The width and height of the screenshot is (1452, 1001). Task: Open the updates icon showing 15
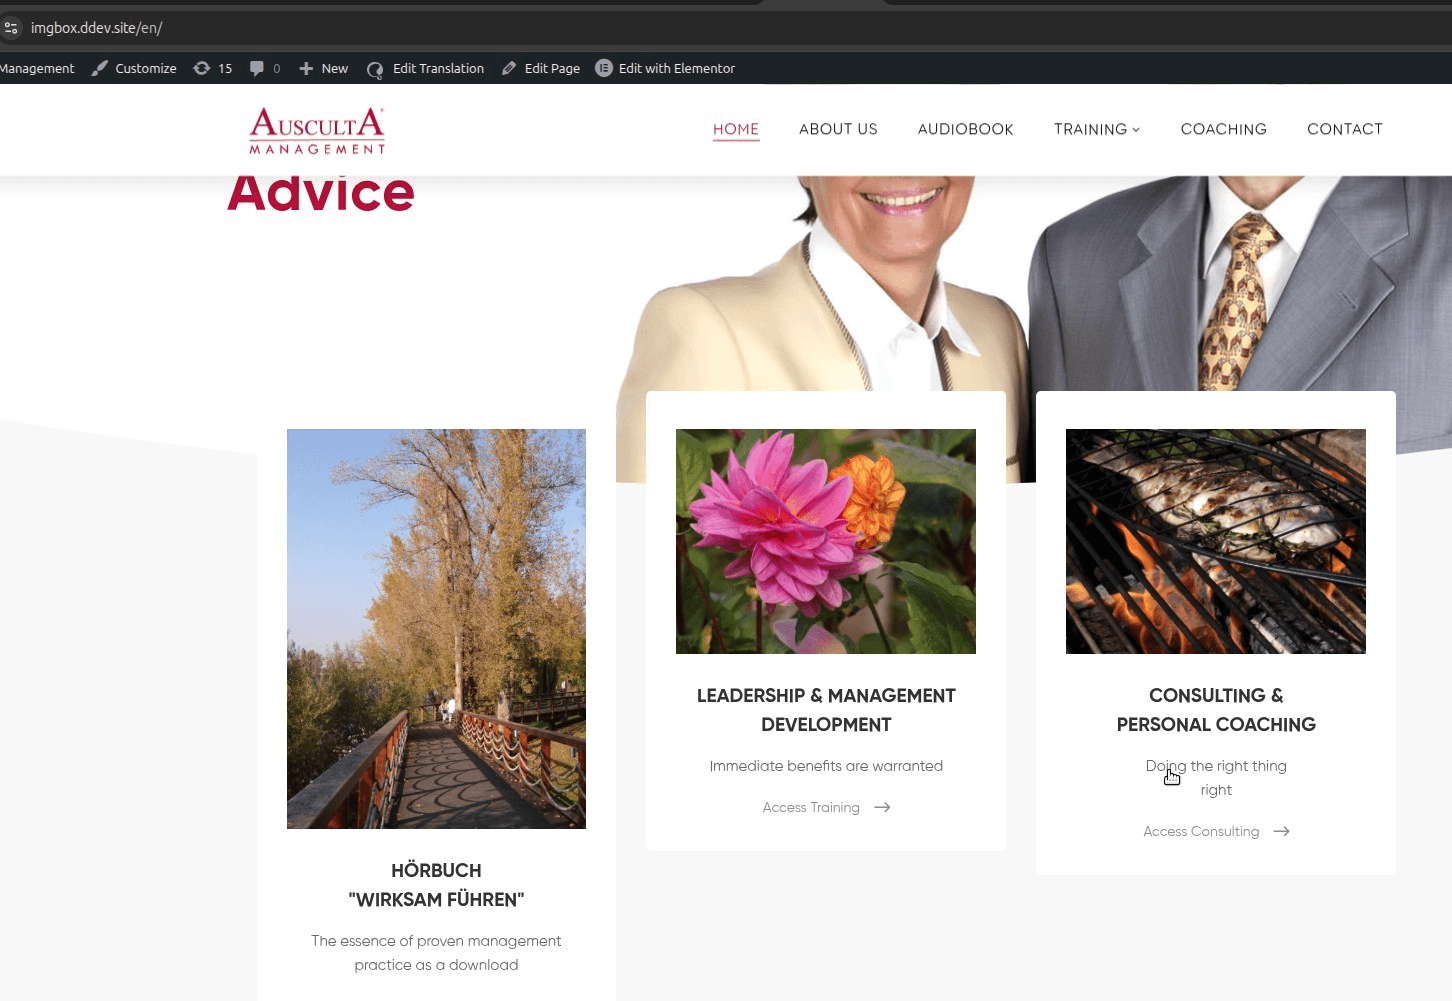[202, 68]
